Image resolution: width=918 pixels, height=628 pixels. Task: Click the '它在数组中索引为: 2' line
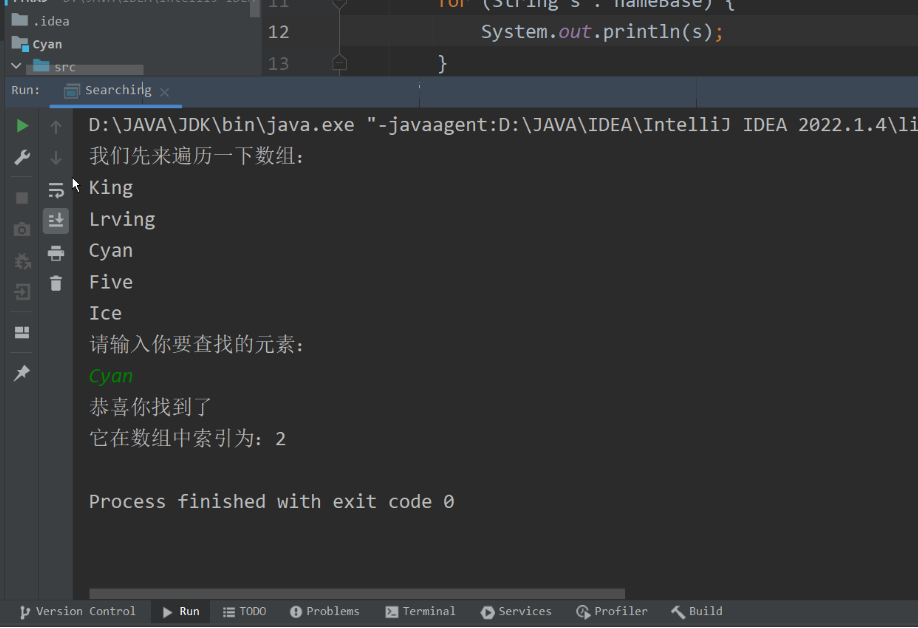coord(187,438)
